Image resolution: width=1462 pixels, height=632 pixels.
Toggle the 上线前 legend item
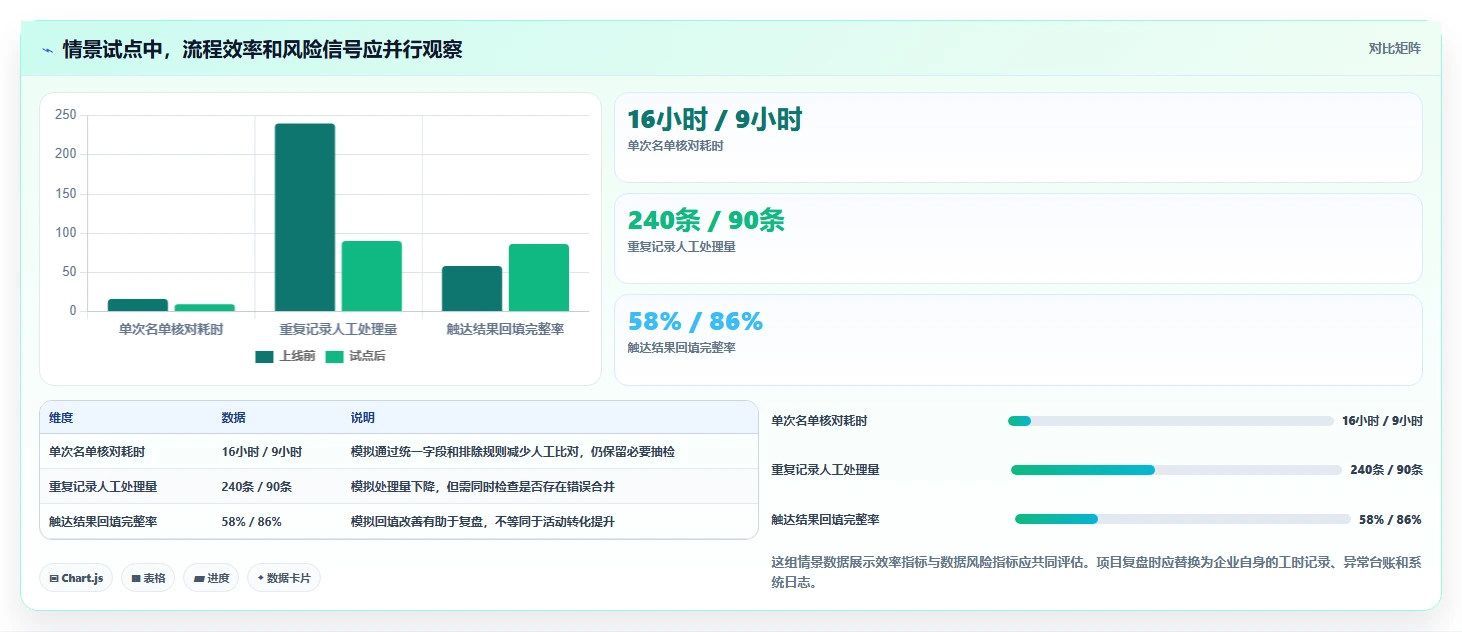click(285, 356)
